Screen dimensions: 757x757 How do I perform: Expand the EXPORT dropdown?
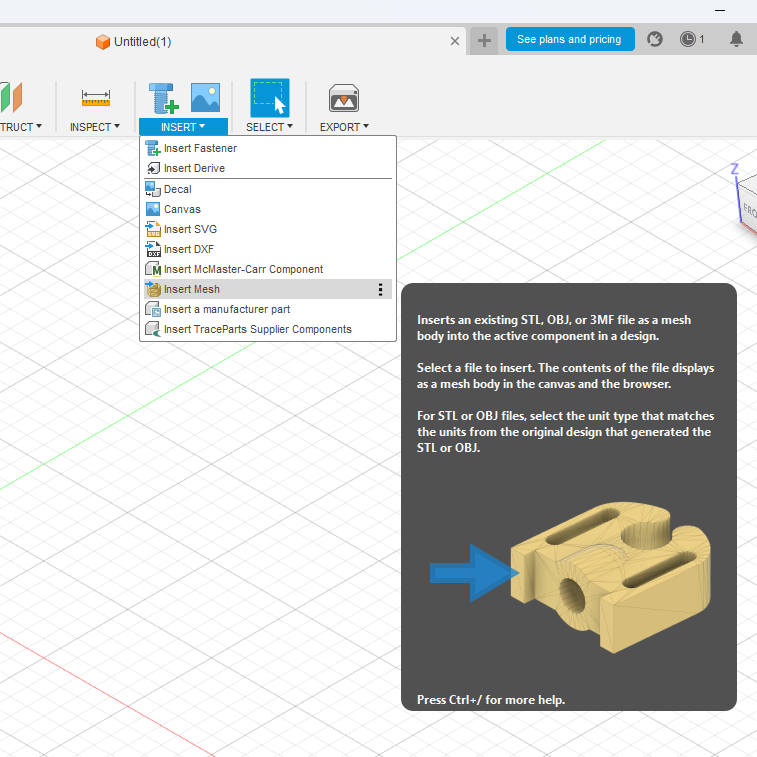(344, 127)
